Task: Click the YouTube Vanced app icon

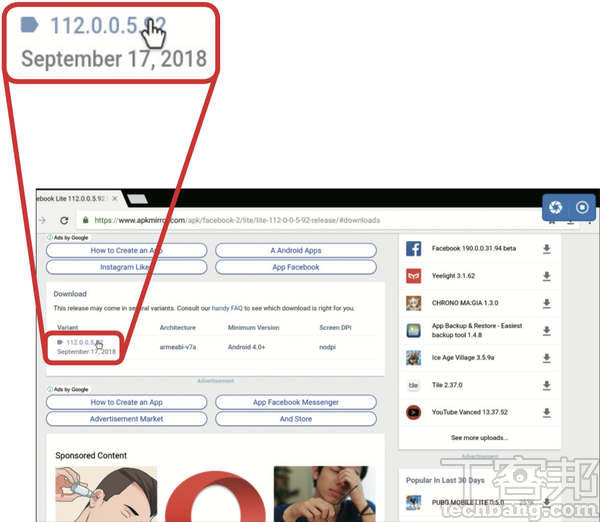Action: click(x=414, y=413)
